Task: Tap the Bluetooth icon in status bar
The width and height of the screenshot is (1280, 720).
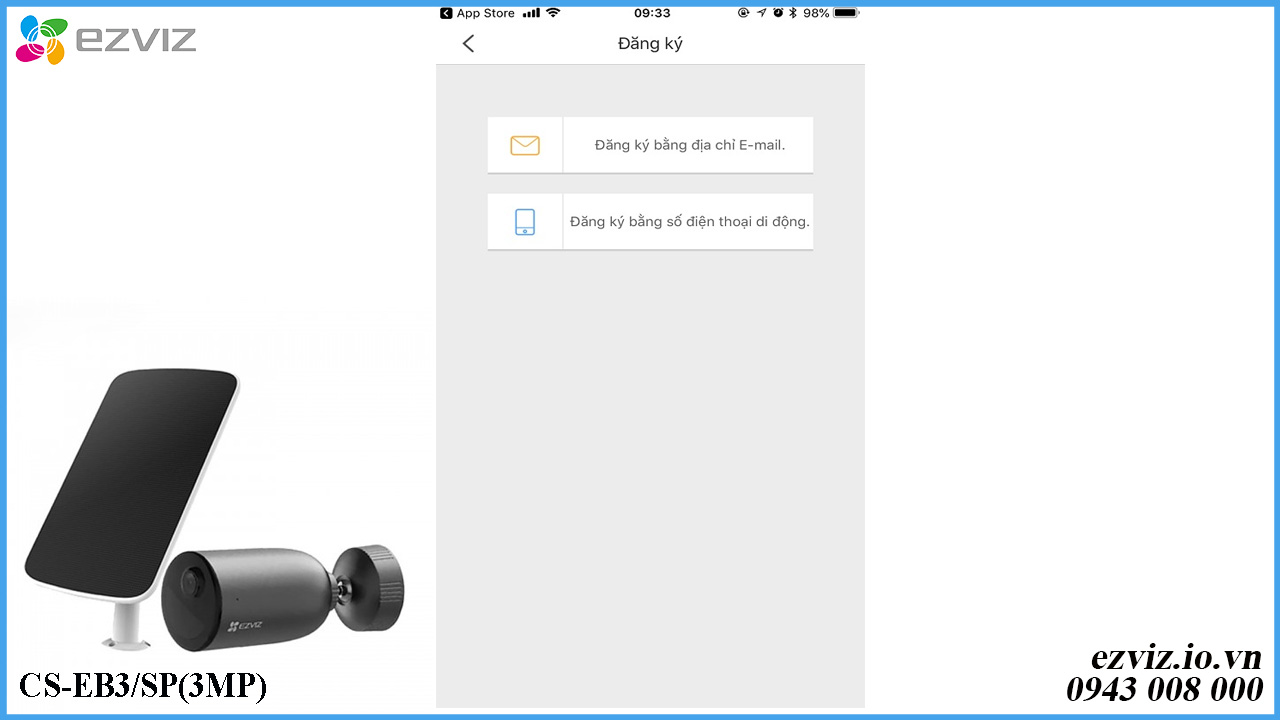Action: [793, 13]
